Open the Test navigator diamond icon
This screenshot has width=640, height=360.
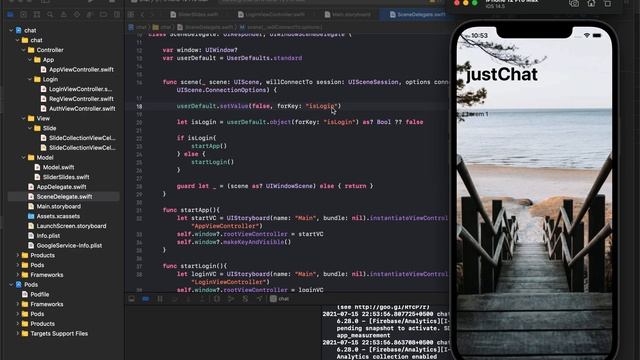[77, 15]
